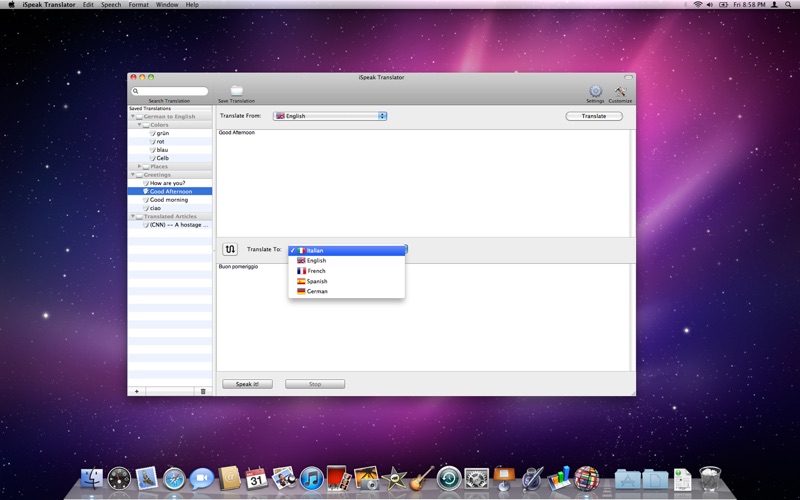The image size is (800, 500).
Task: Open the Edit menu
Action: coord(88,5)
